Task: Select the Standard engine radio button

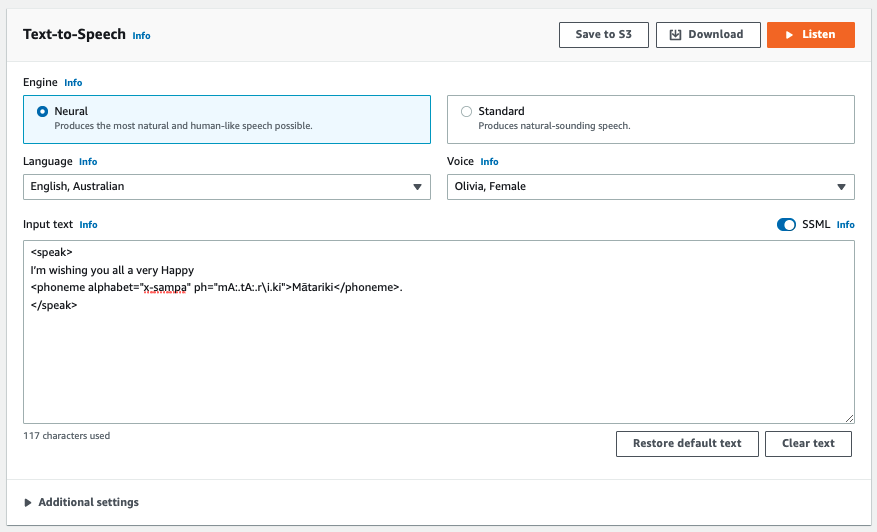Action: pos(467,112)
